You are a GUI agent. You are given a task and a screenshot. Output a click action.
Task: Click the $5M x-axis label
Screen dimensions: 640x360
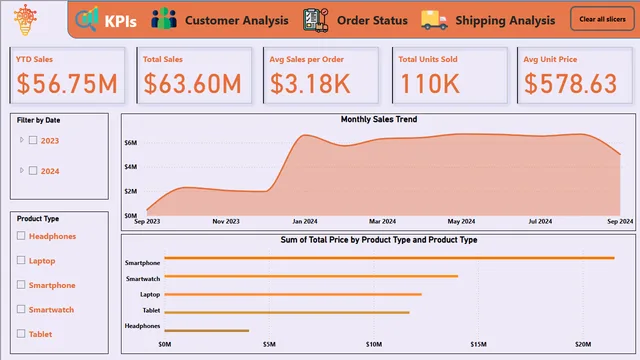click(x=269, y=344)
